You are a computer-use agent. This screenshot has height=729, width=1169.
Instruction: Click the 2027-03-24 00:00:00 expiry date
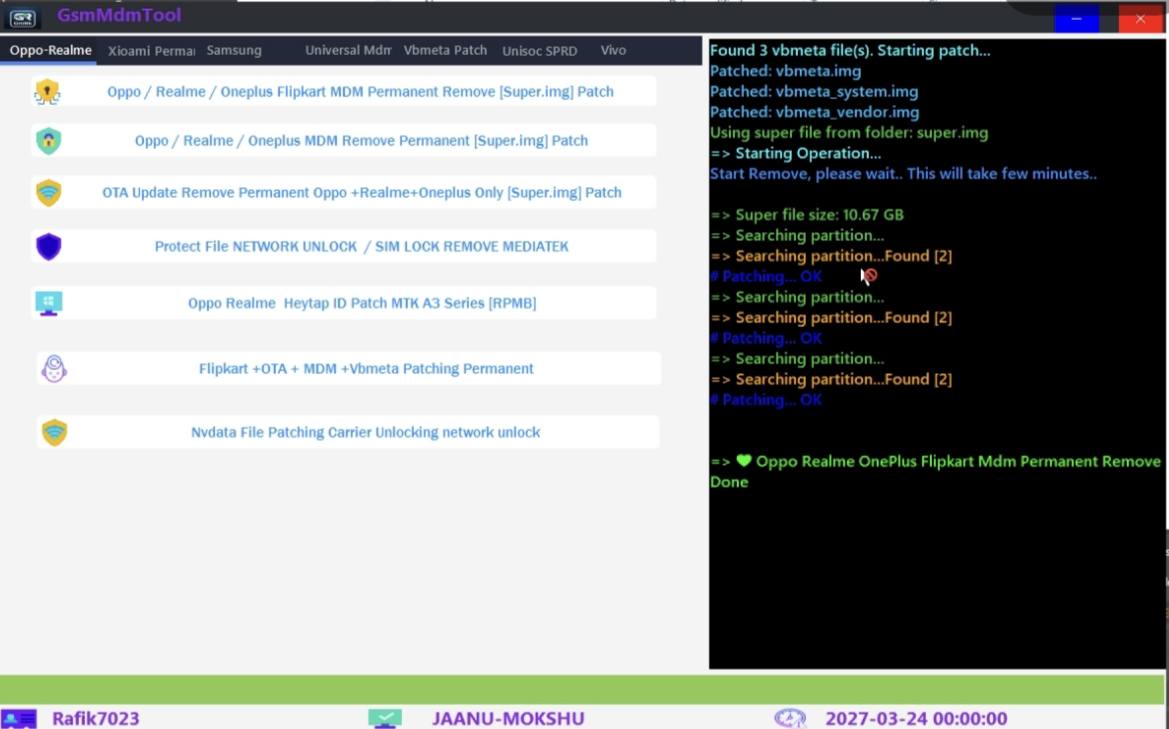pyautogui.click(x=916, y=719)
